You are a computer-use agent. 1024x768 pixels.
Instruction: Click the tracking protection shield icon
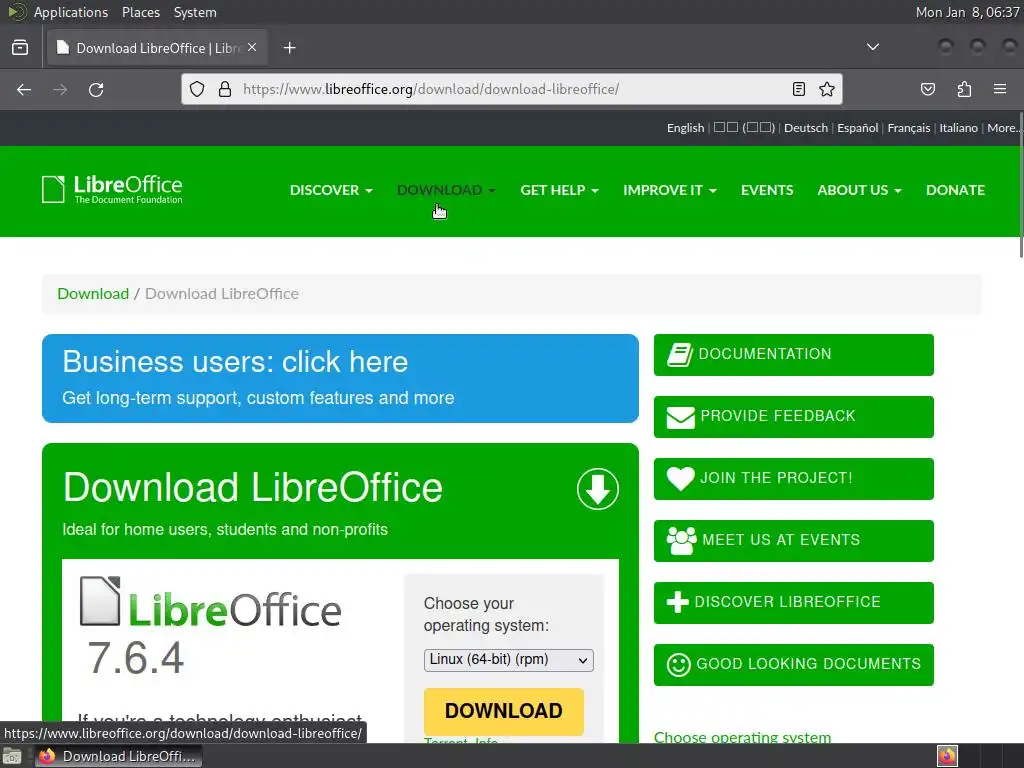(197, 89)
